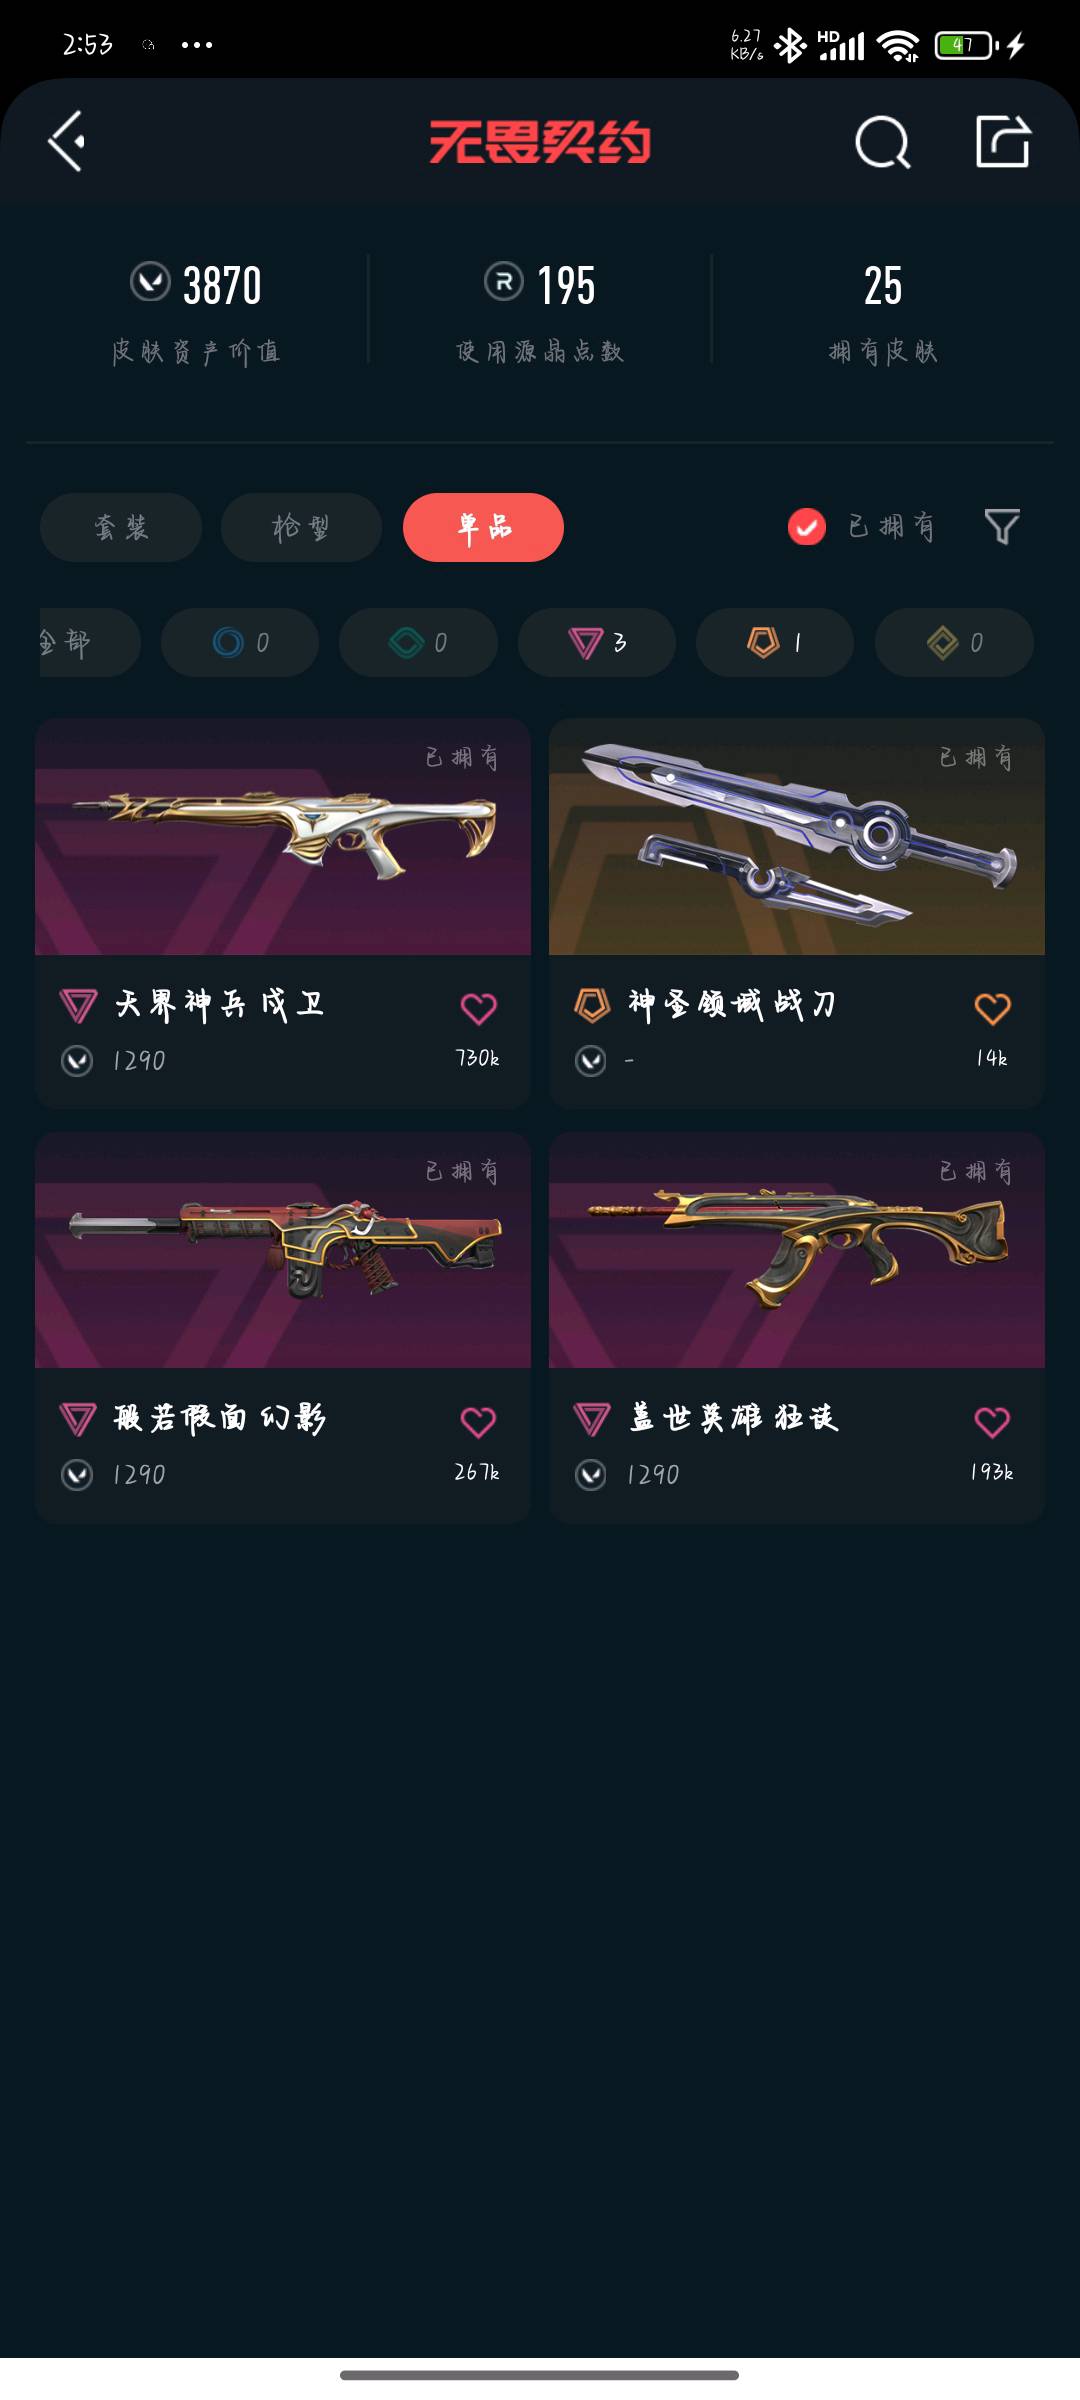Filter by pink triangle tier chip
Image resolution: width=1080 pixels, height=2400 pixels.
(597, 642)
